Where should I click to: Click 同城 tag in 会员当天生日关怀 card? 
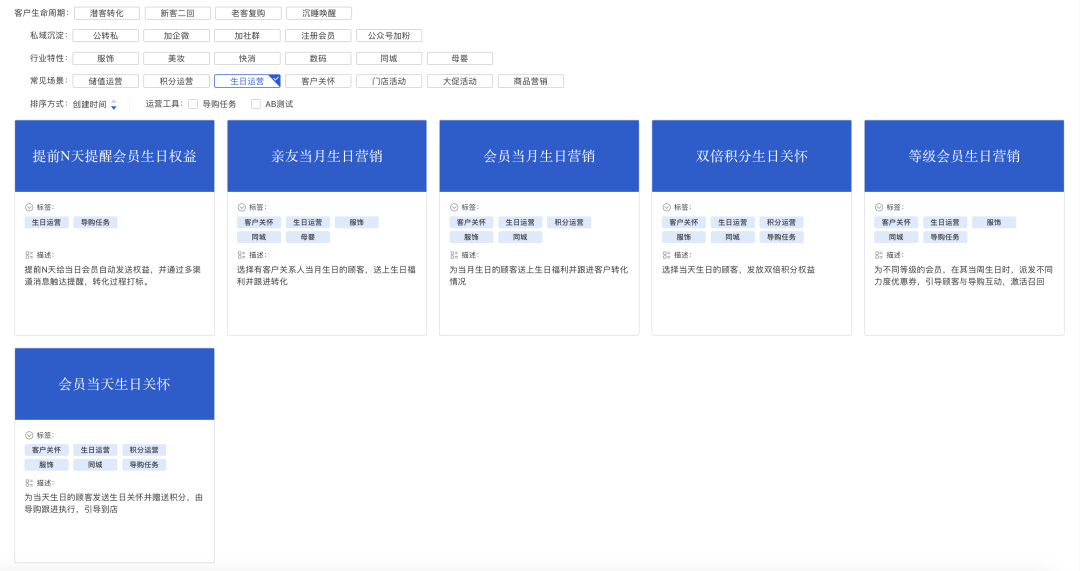click(95, 465)
